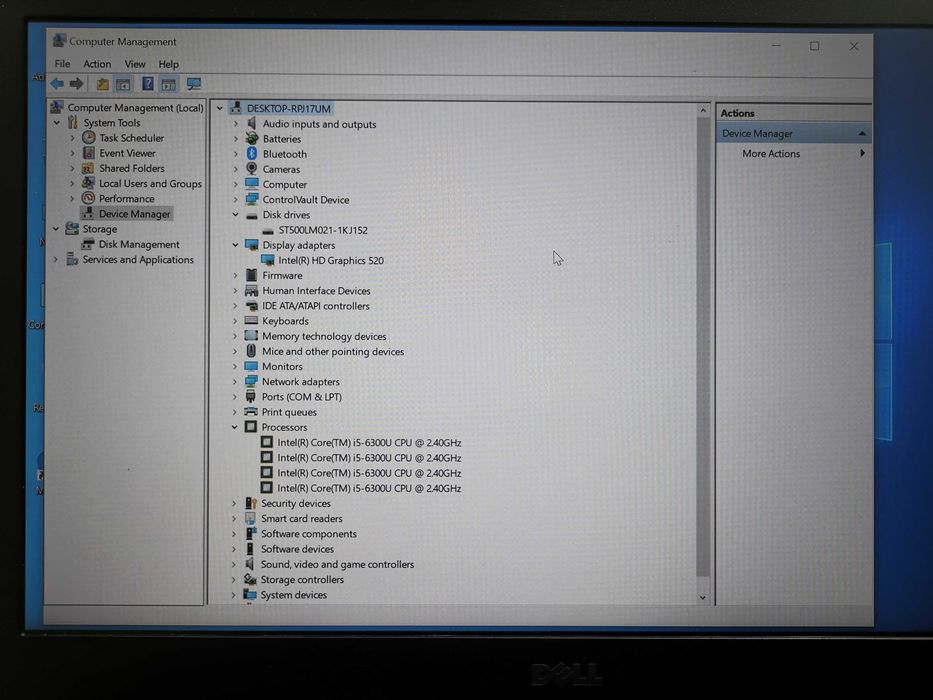Select Computer Management (Local) root node

[x=135, y=108]
